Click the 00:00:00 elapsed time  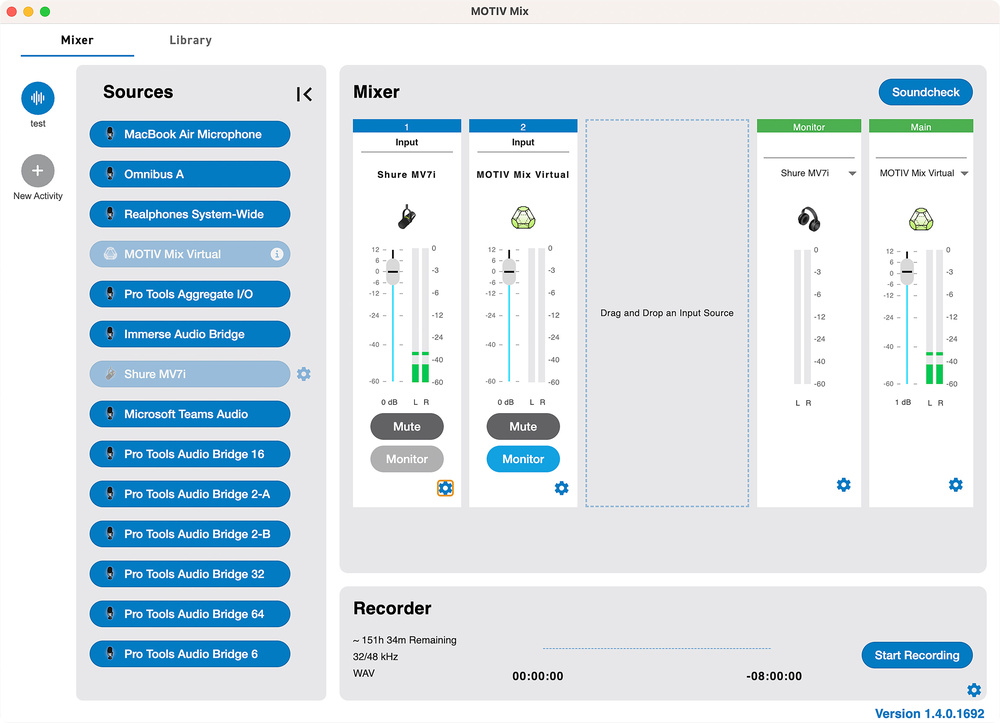tap(538, 676)
